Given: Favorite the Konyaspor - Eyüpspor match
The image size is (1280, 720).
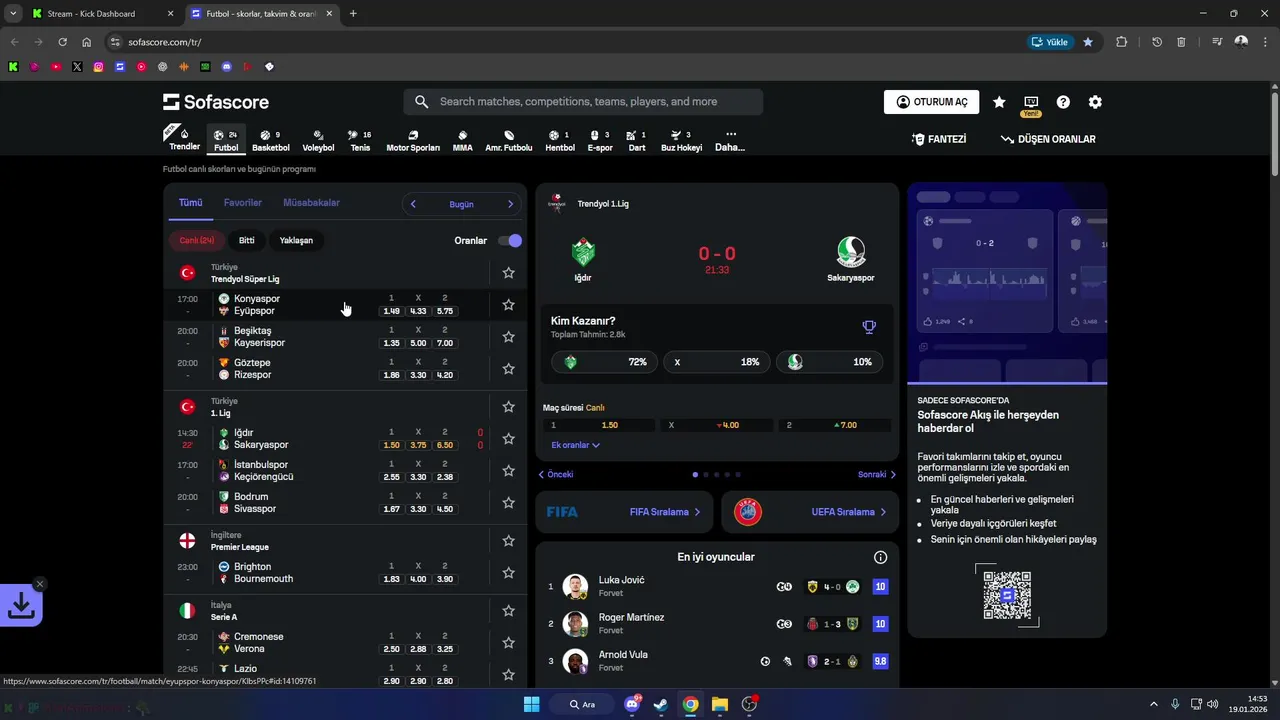Looking at the screenshot, I should coord(508,305).
